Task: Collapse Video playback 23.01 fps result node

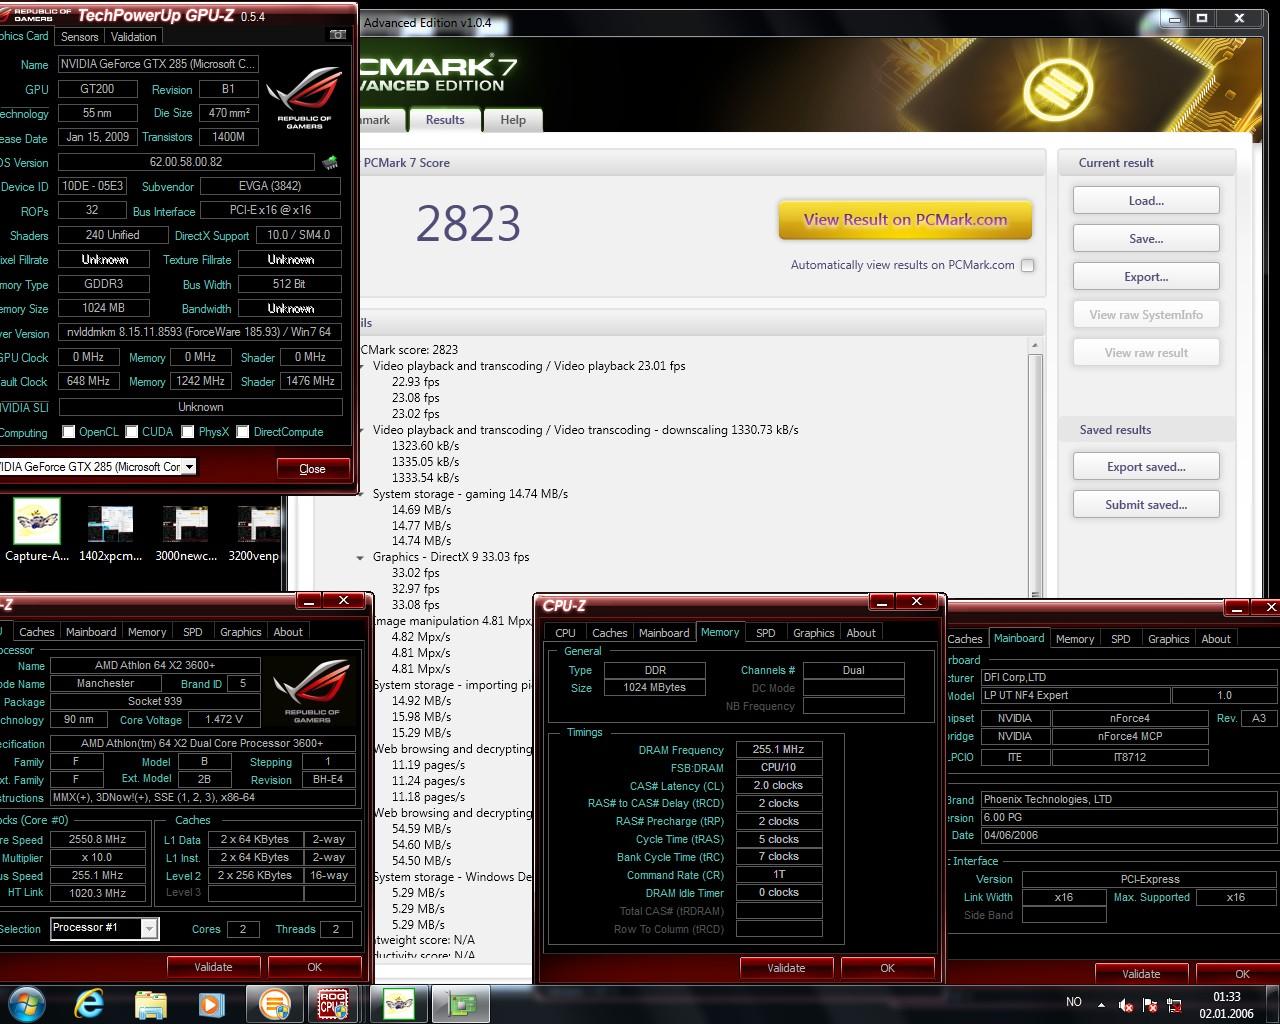Action: point(360,366)
